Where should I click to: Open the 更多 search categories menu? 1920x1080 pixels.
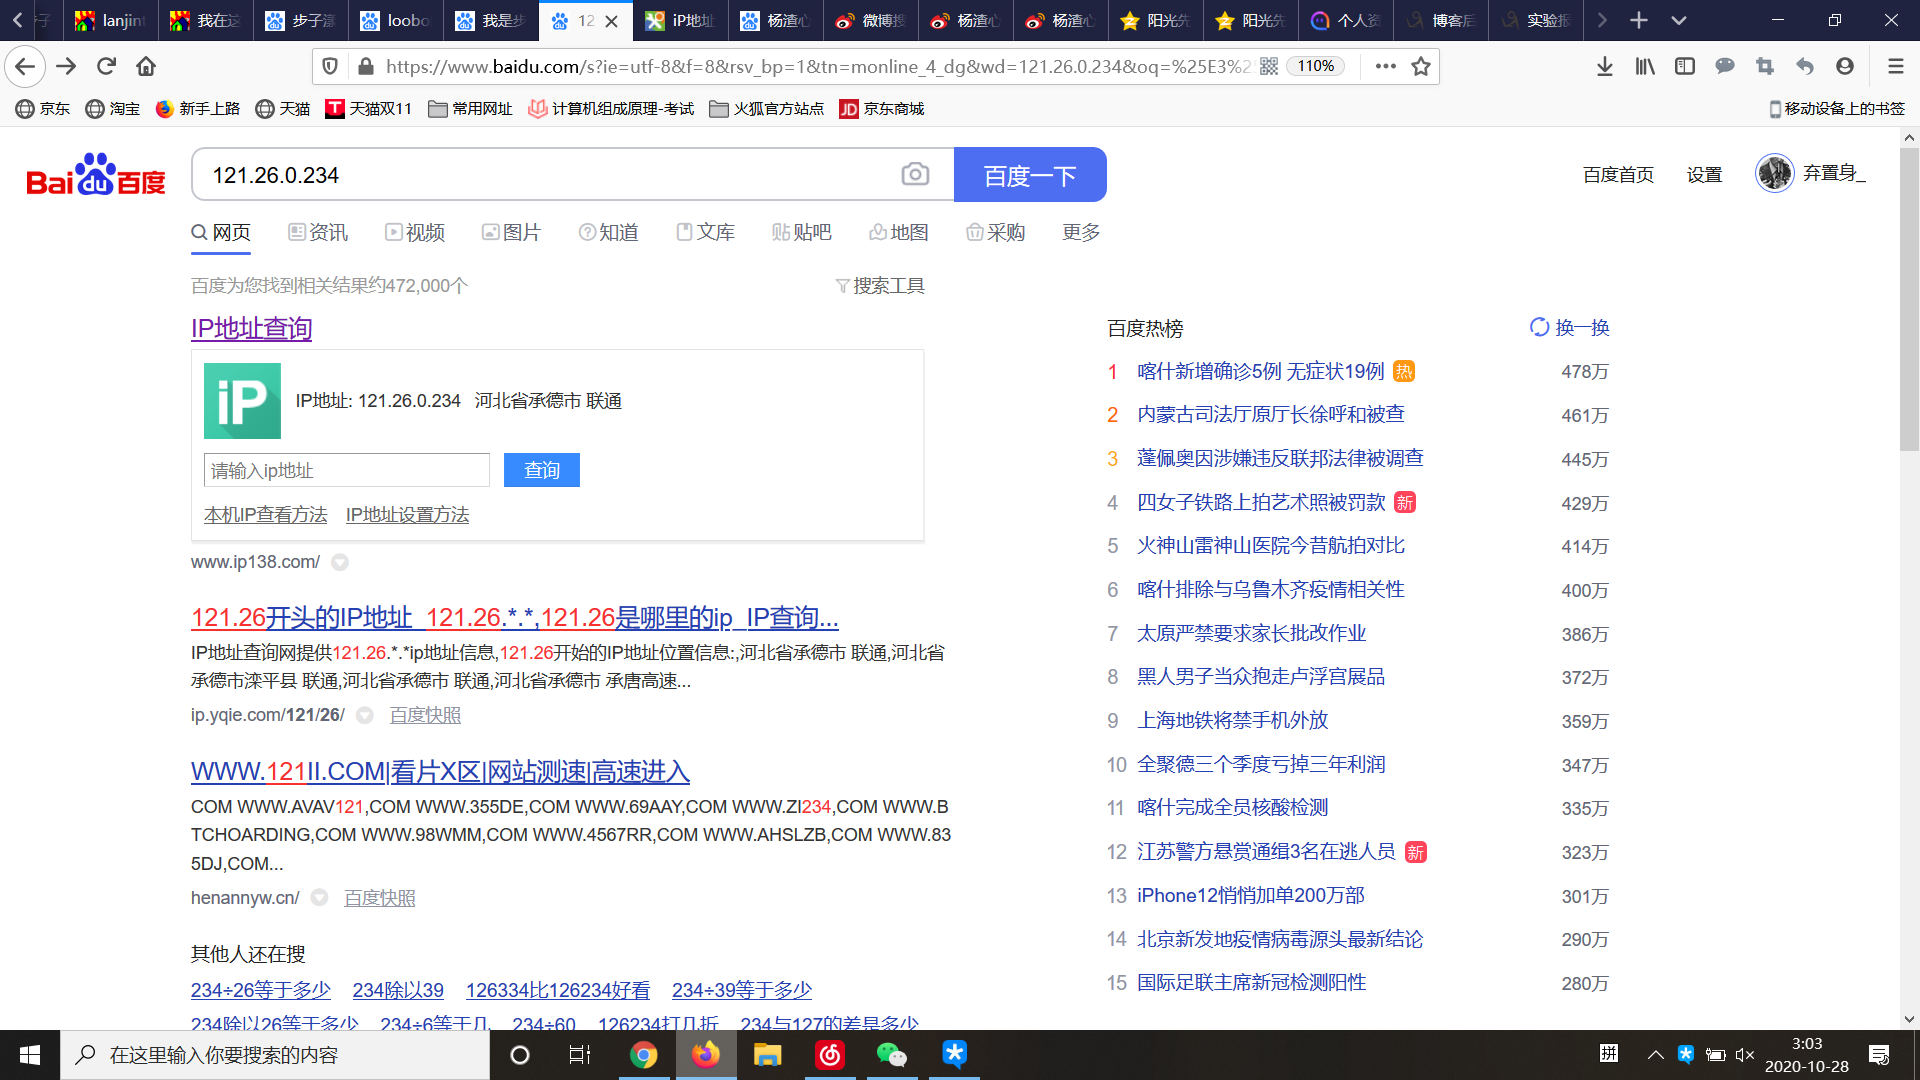1081,232
